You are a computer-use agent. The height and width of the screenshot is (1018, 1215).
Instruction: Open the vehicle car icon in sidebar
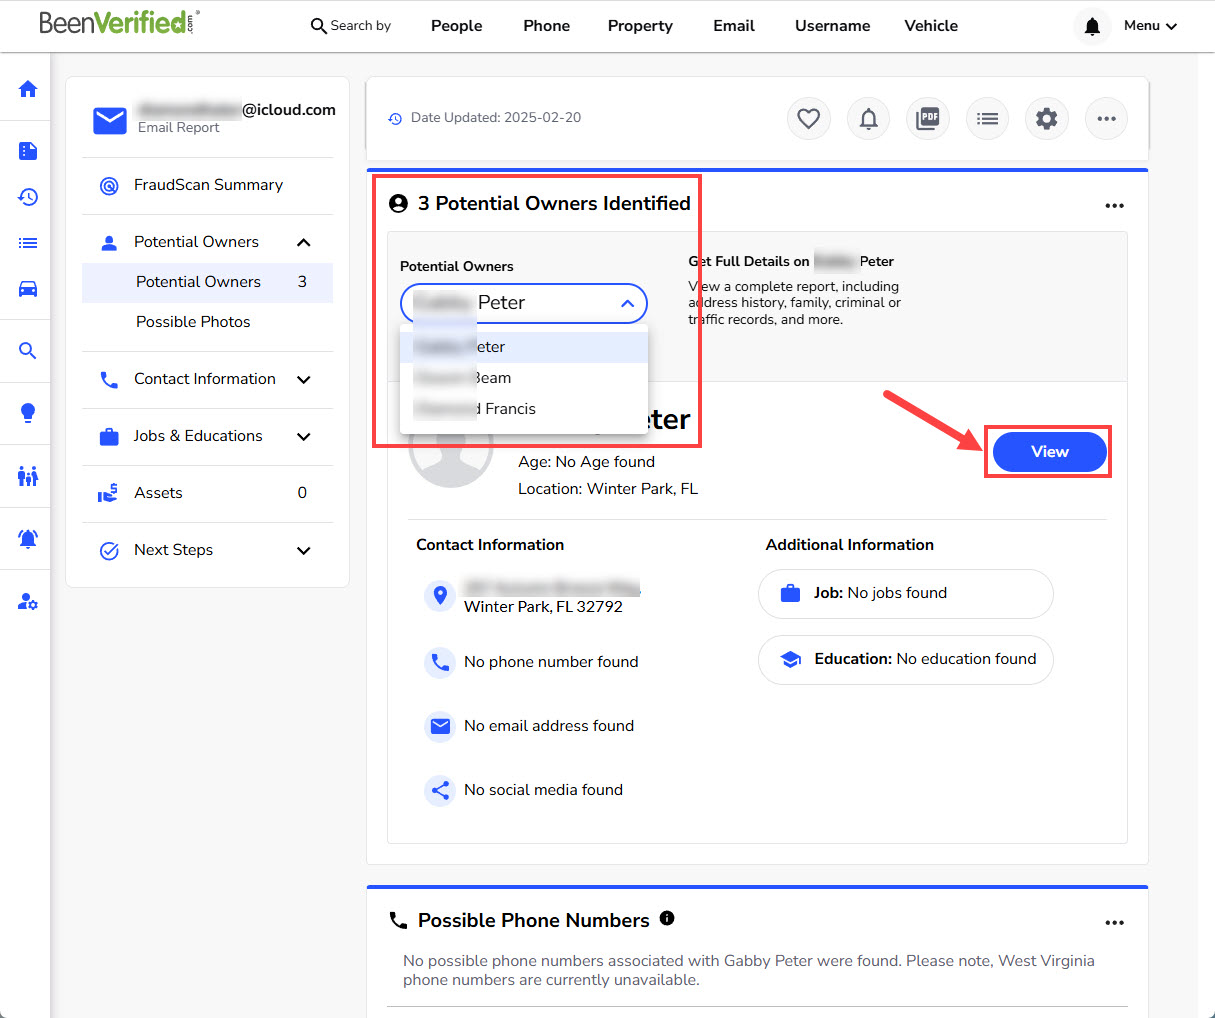(x=28, y=290)
